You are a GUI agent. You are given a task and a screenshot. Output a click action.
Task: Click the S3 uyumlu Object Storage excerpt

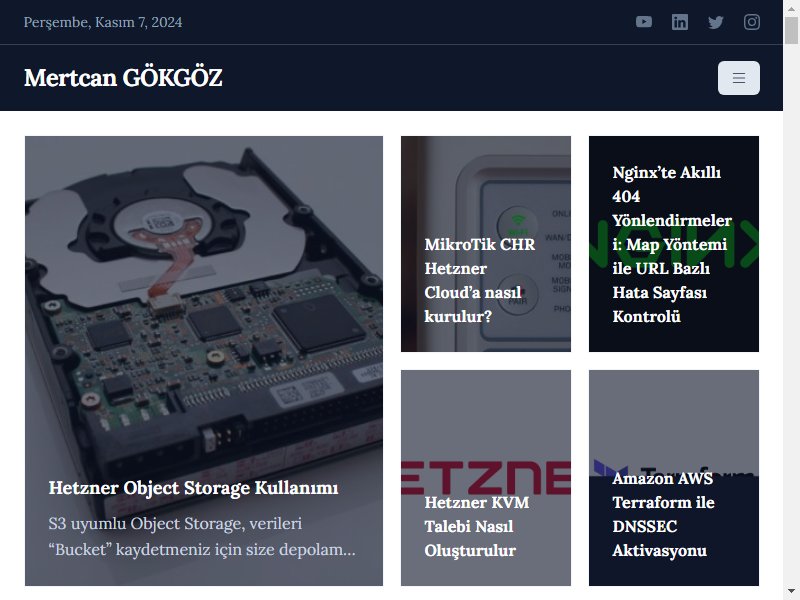202,536
